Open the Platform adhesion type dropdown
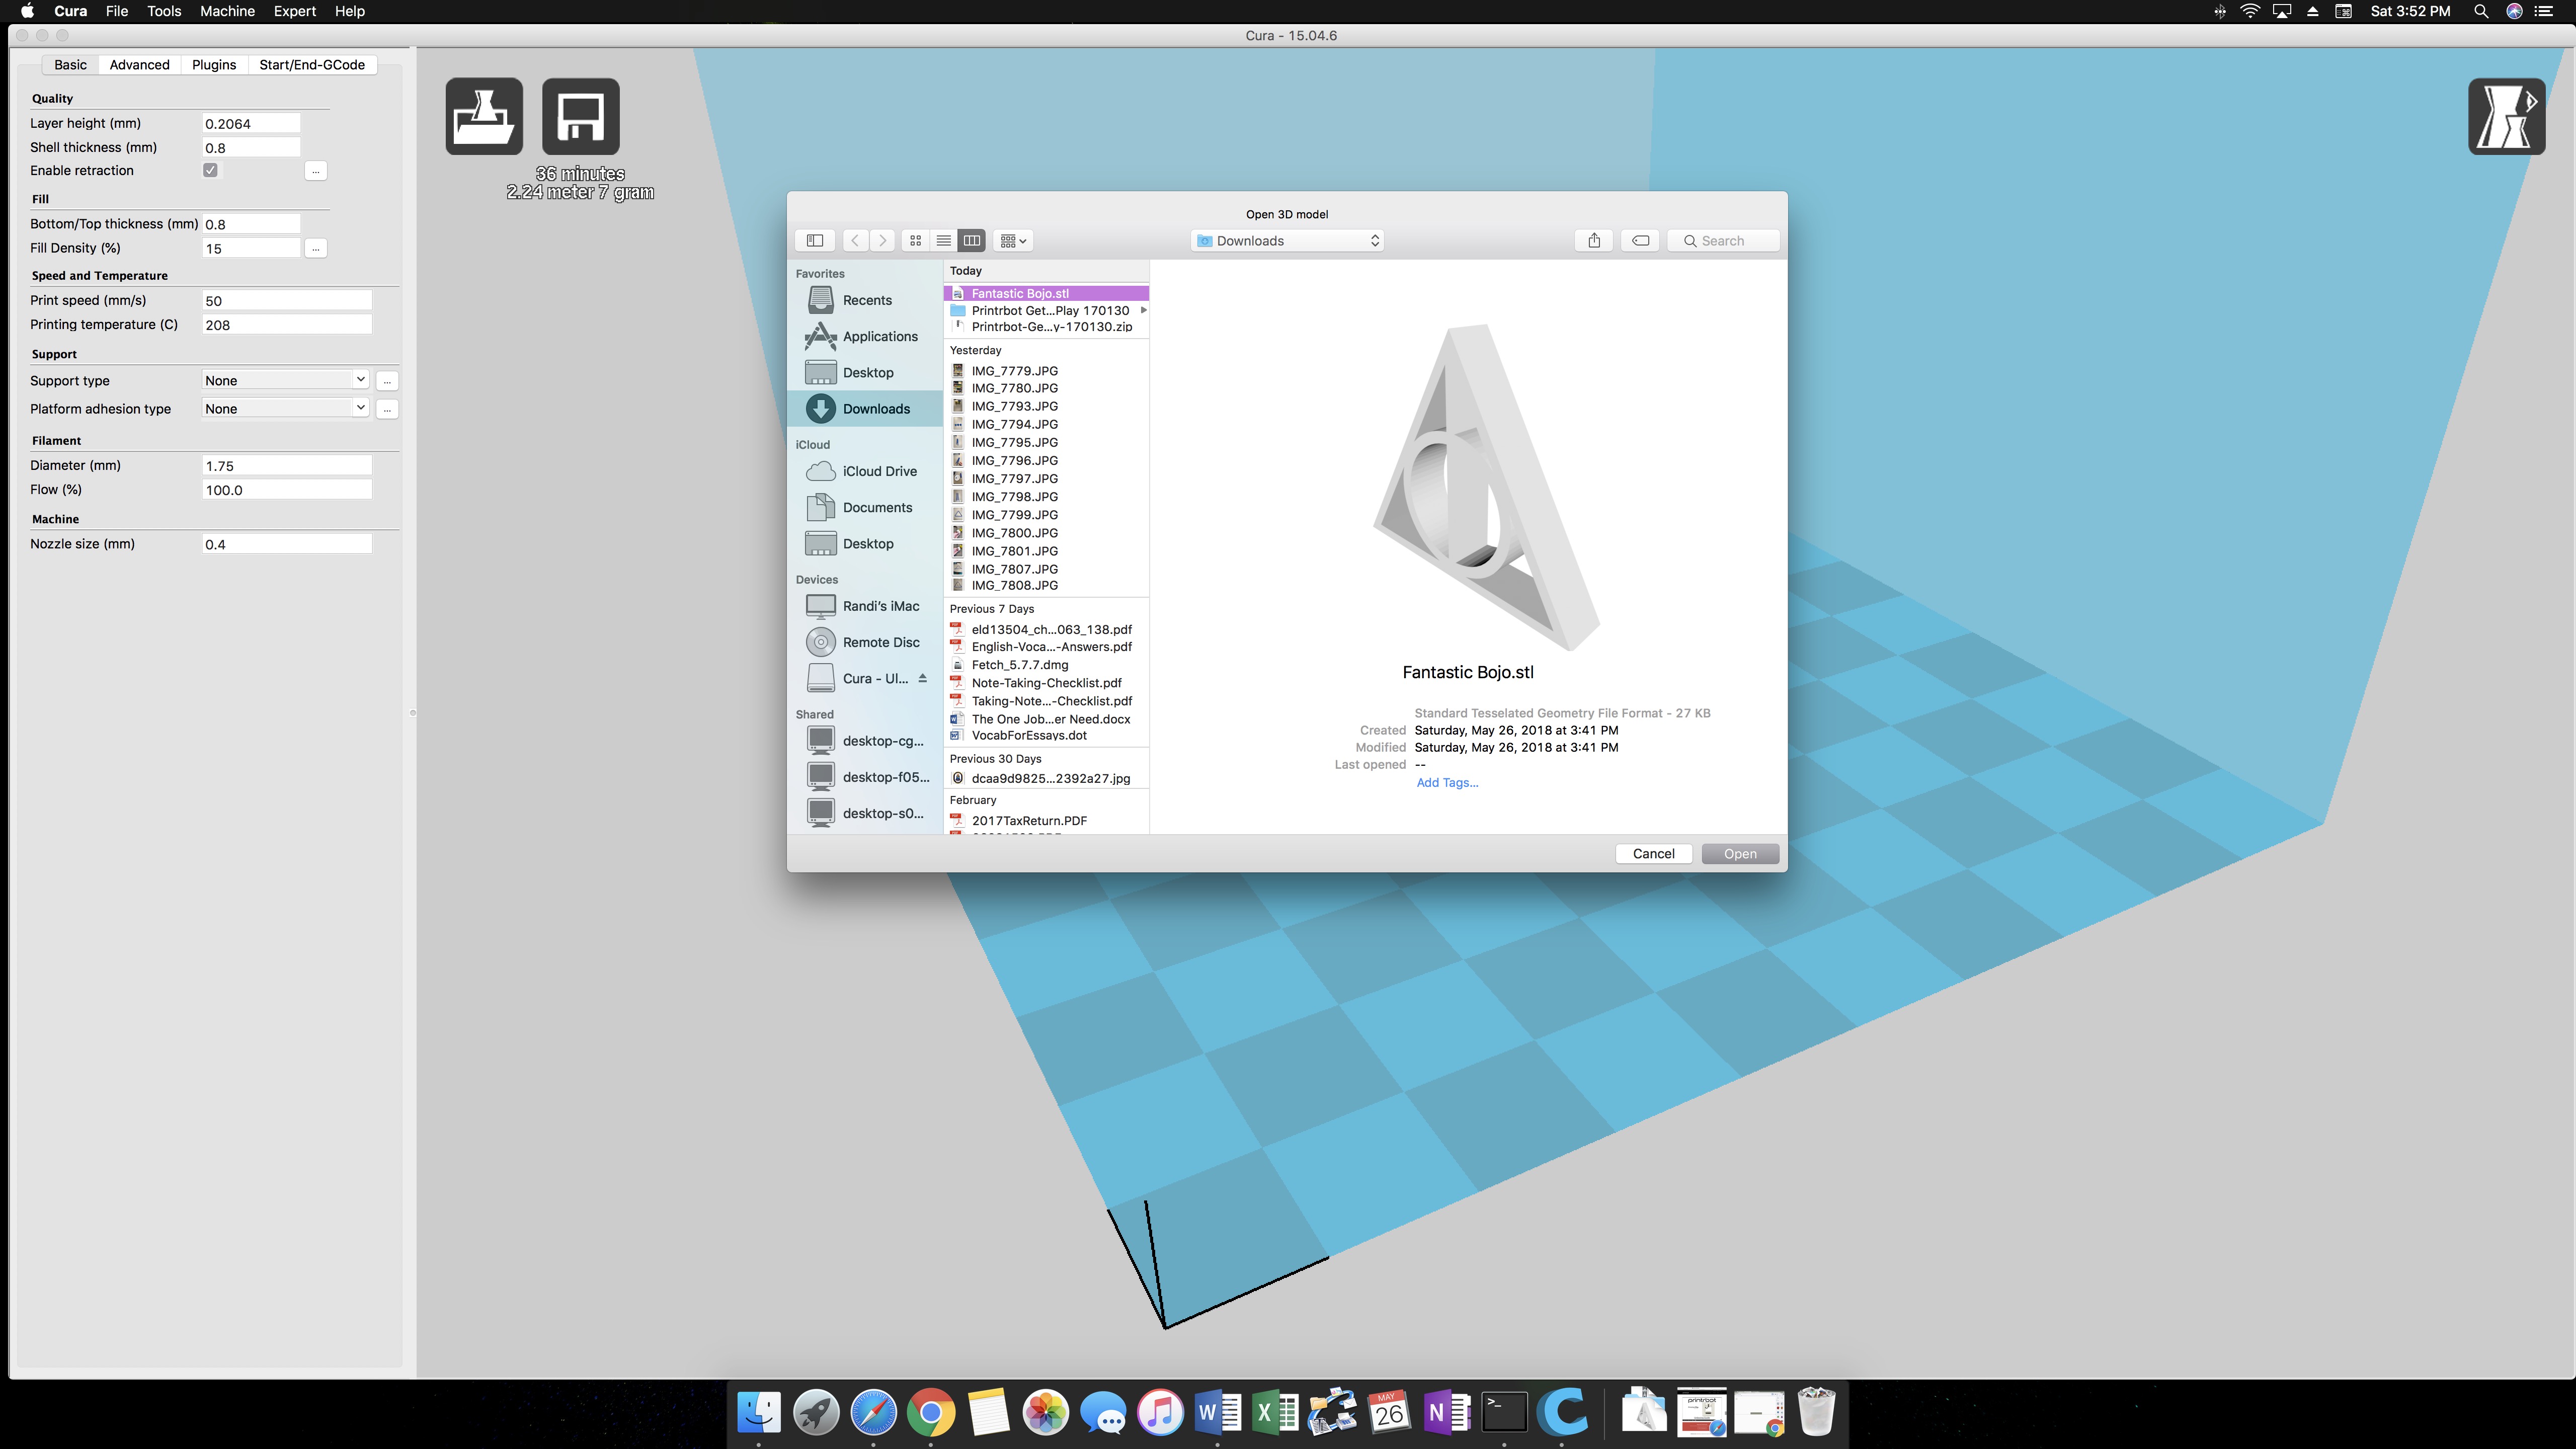2576x1449 pixels. point(285,409)
